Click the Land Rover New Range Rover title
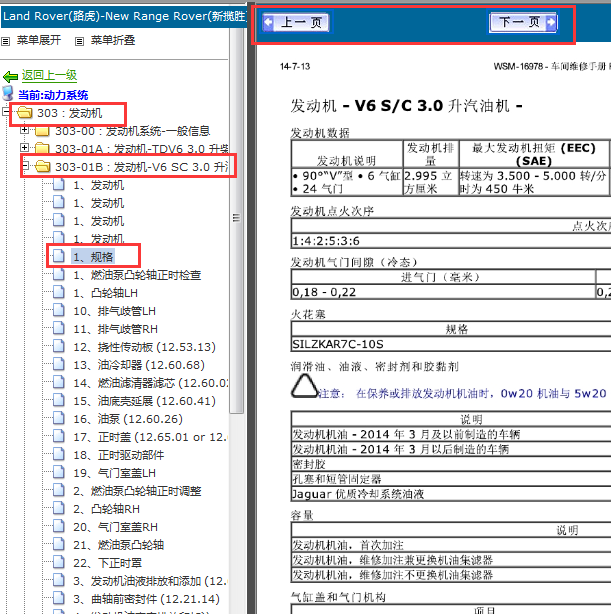The height and width of the screenshot is (614, 611). pos(125,16)
